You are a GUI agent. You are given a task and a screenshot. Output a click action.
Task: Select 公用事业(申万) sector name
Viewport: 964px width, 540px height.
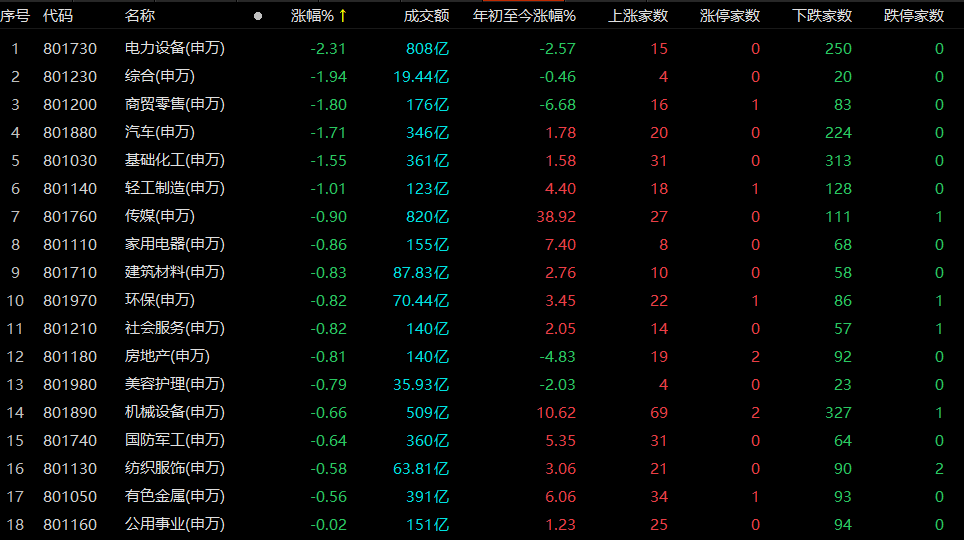pos(175,524)
